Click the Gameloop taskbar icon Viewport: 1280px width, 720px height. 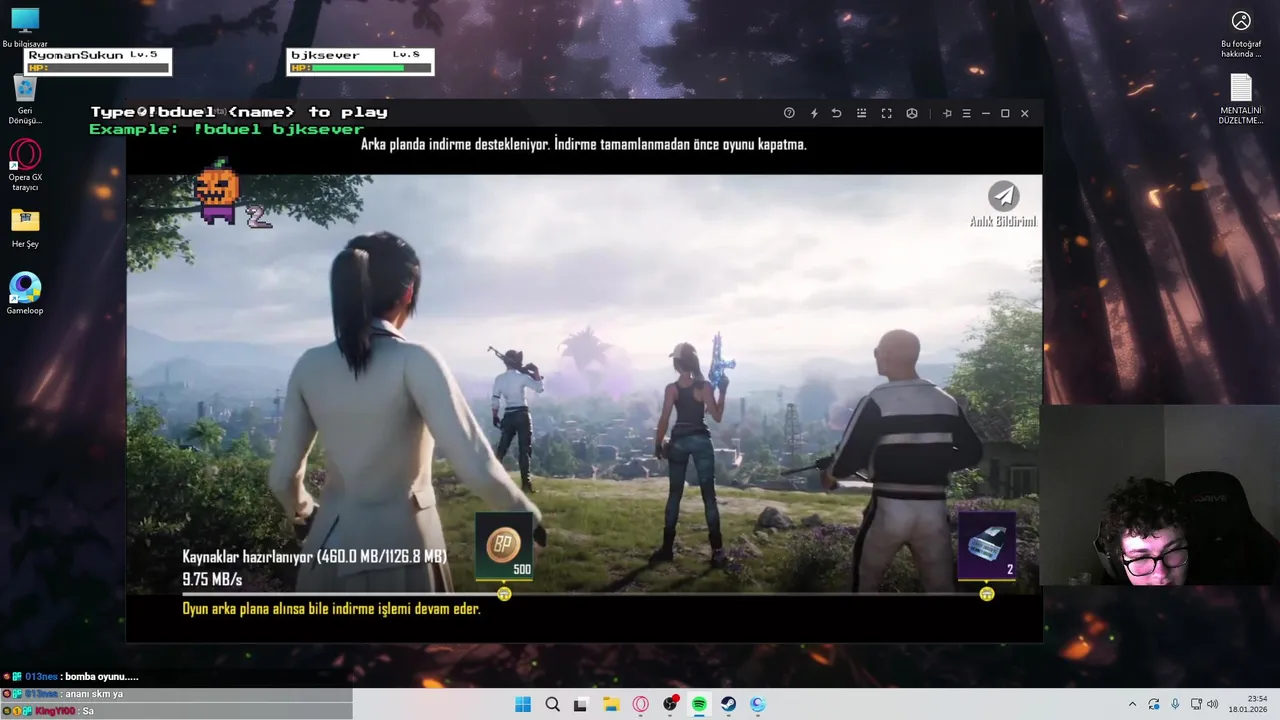pyautogui.click(x=758, y=704)
